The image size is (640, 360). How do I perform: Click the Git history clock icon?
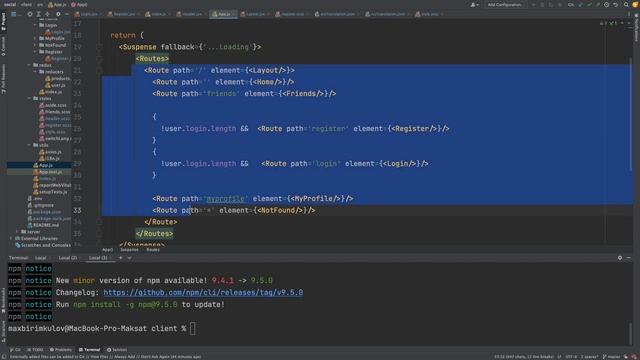607,4
